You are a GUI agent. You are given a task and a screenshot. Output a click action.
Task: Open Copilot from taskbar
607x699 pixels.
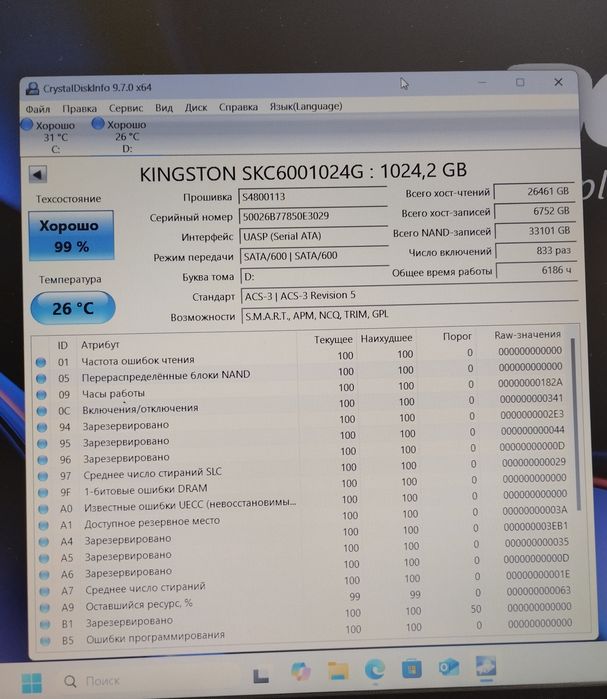point(301,672)
